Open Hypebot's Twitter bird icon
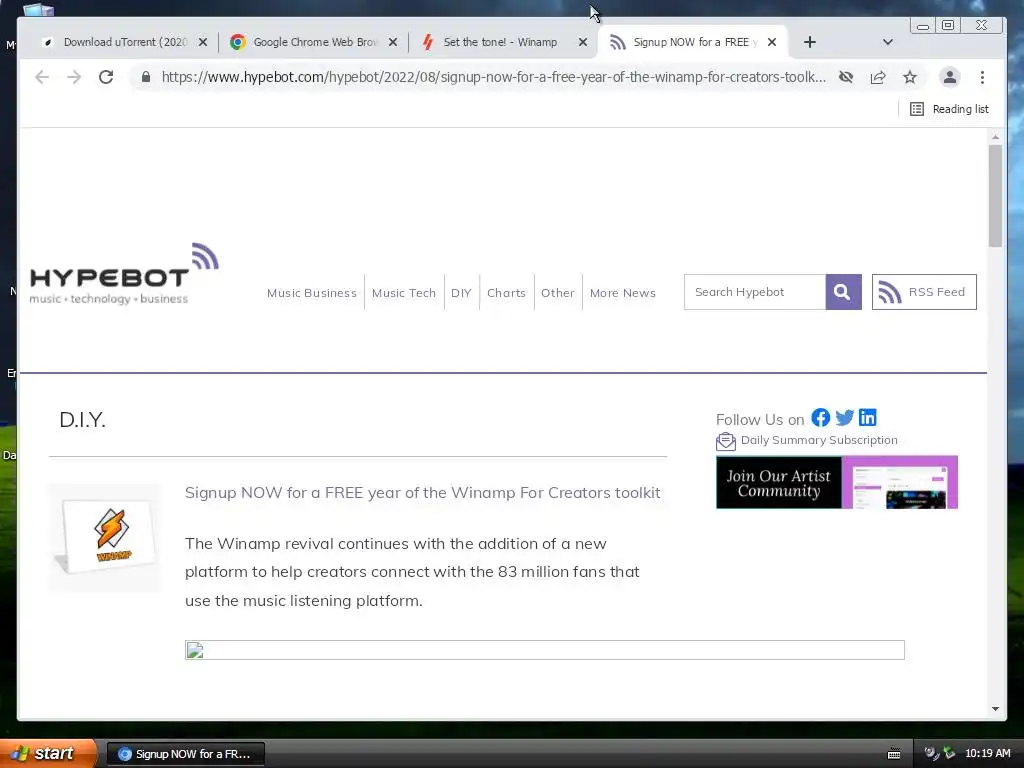 pos(844,417)
